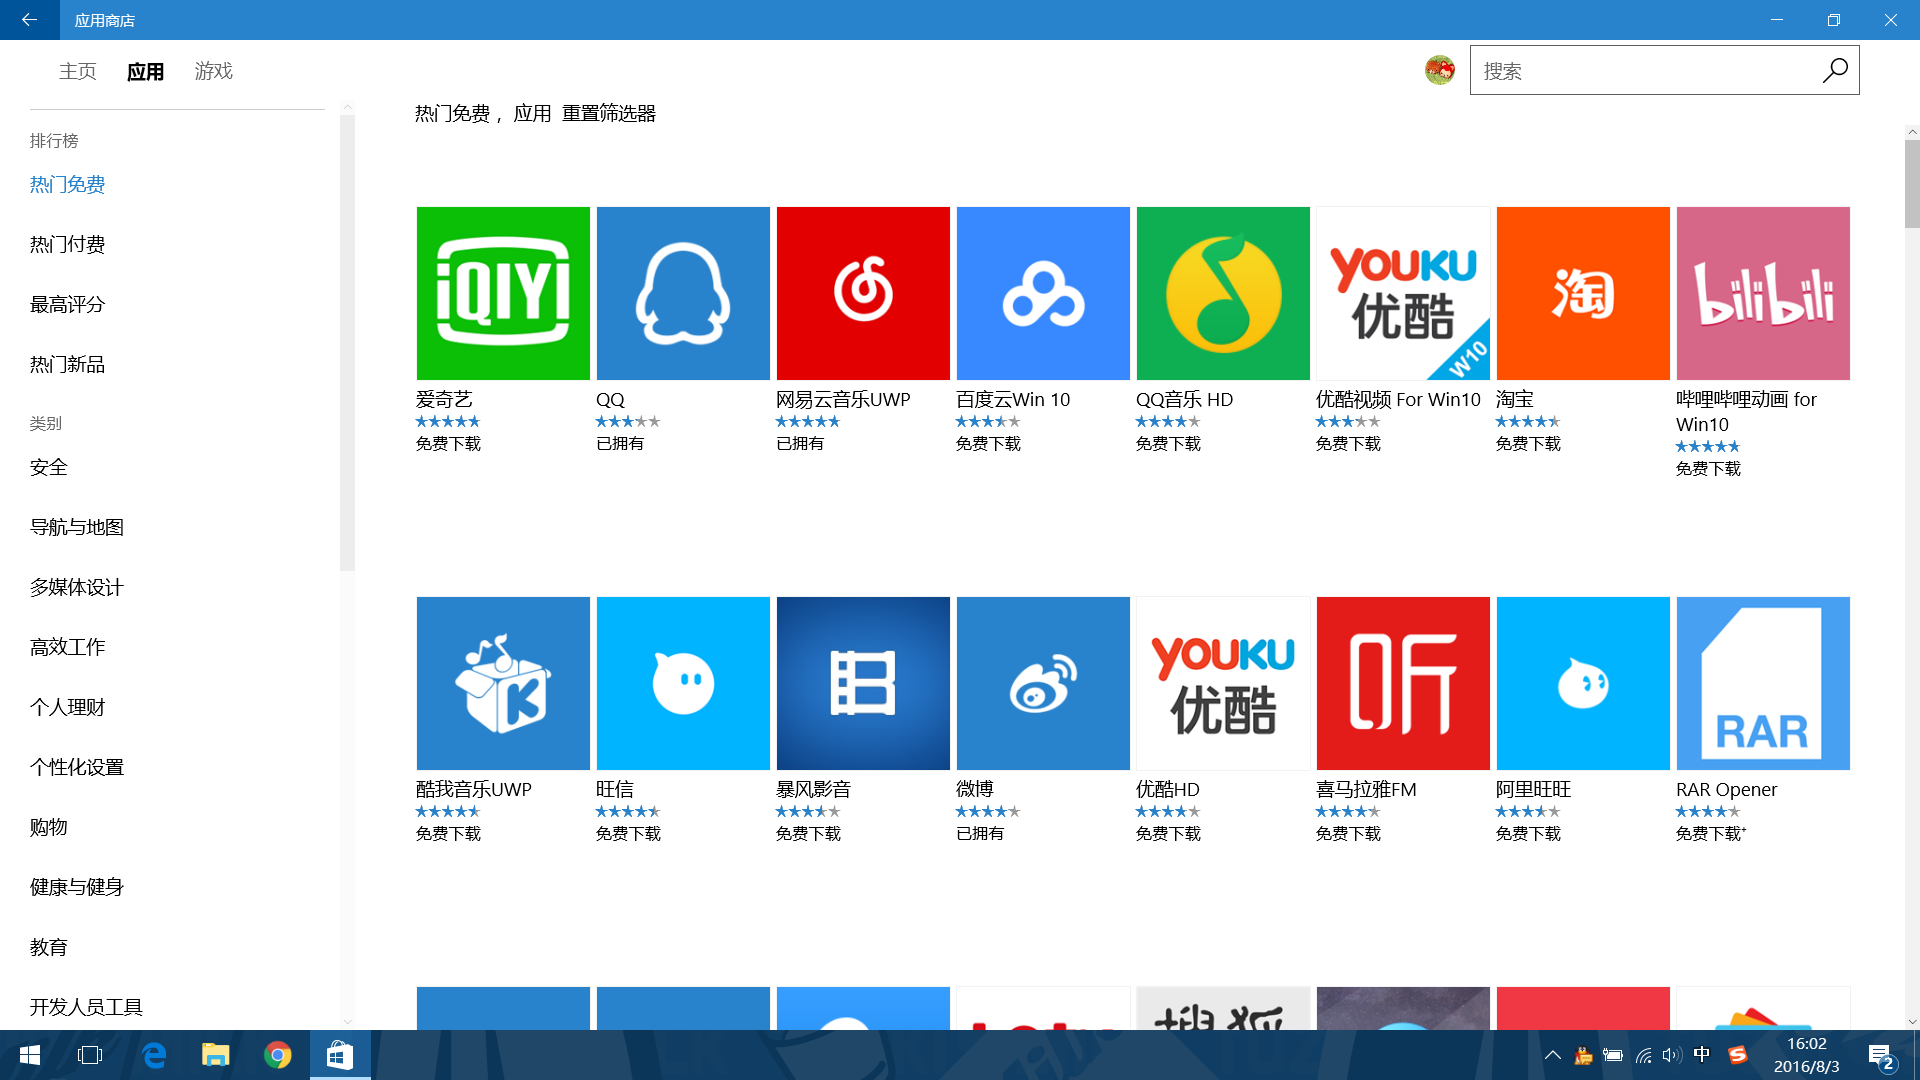Choose the 导航与地图 category

click(77, 527)
